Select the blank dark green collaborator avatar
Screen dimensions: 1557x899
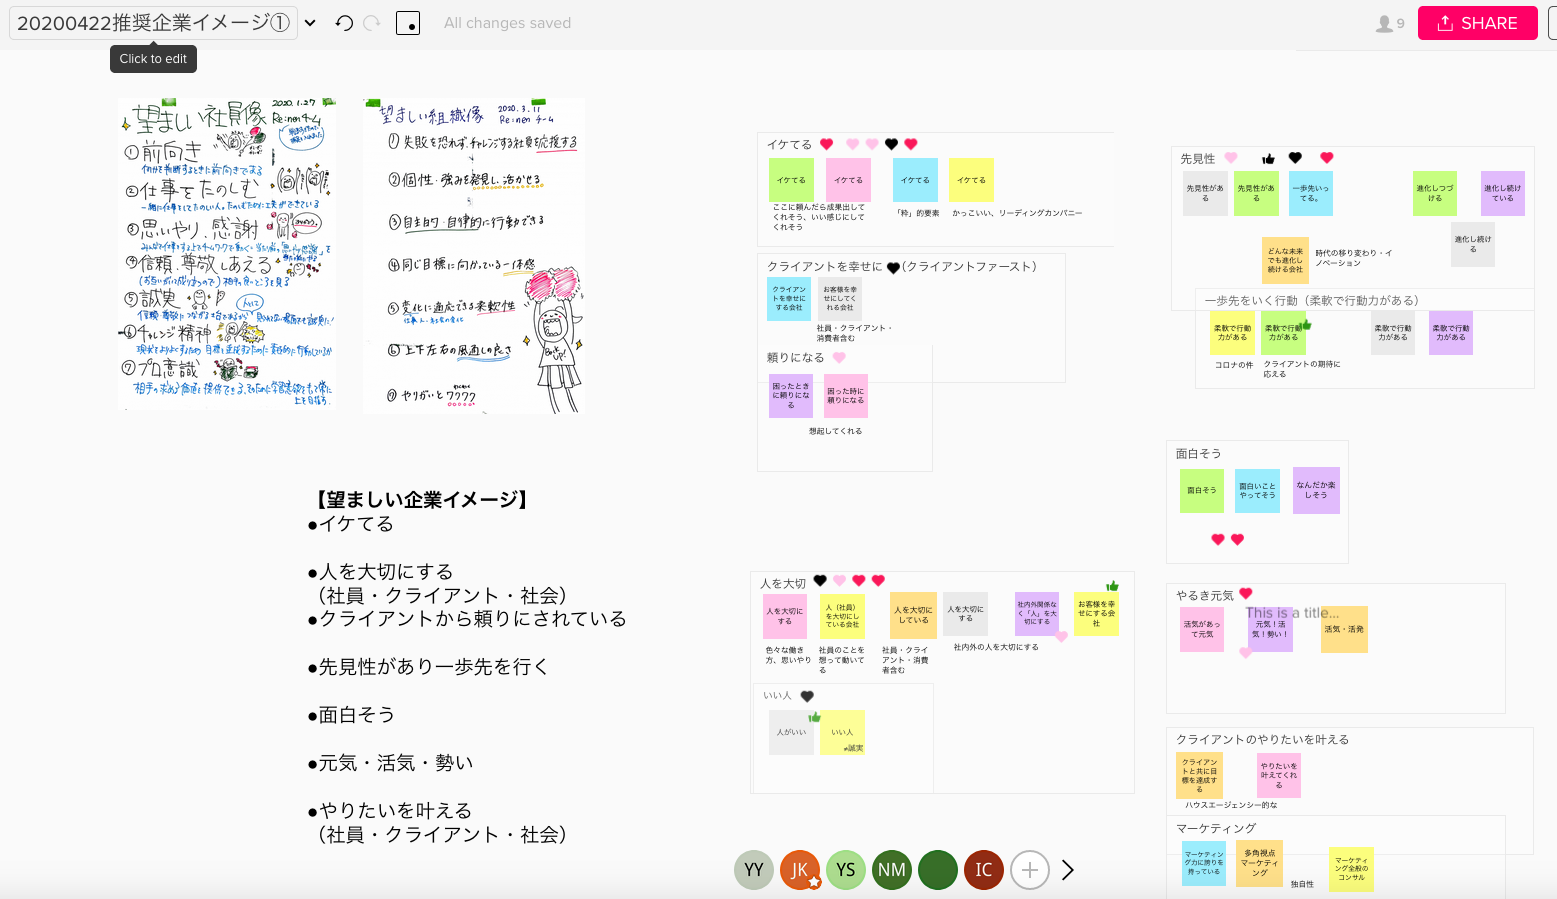(938, 870)
